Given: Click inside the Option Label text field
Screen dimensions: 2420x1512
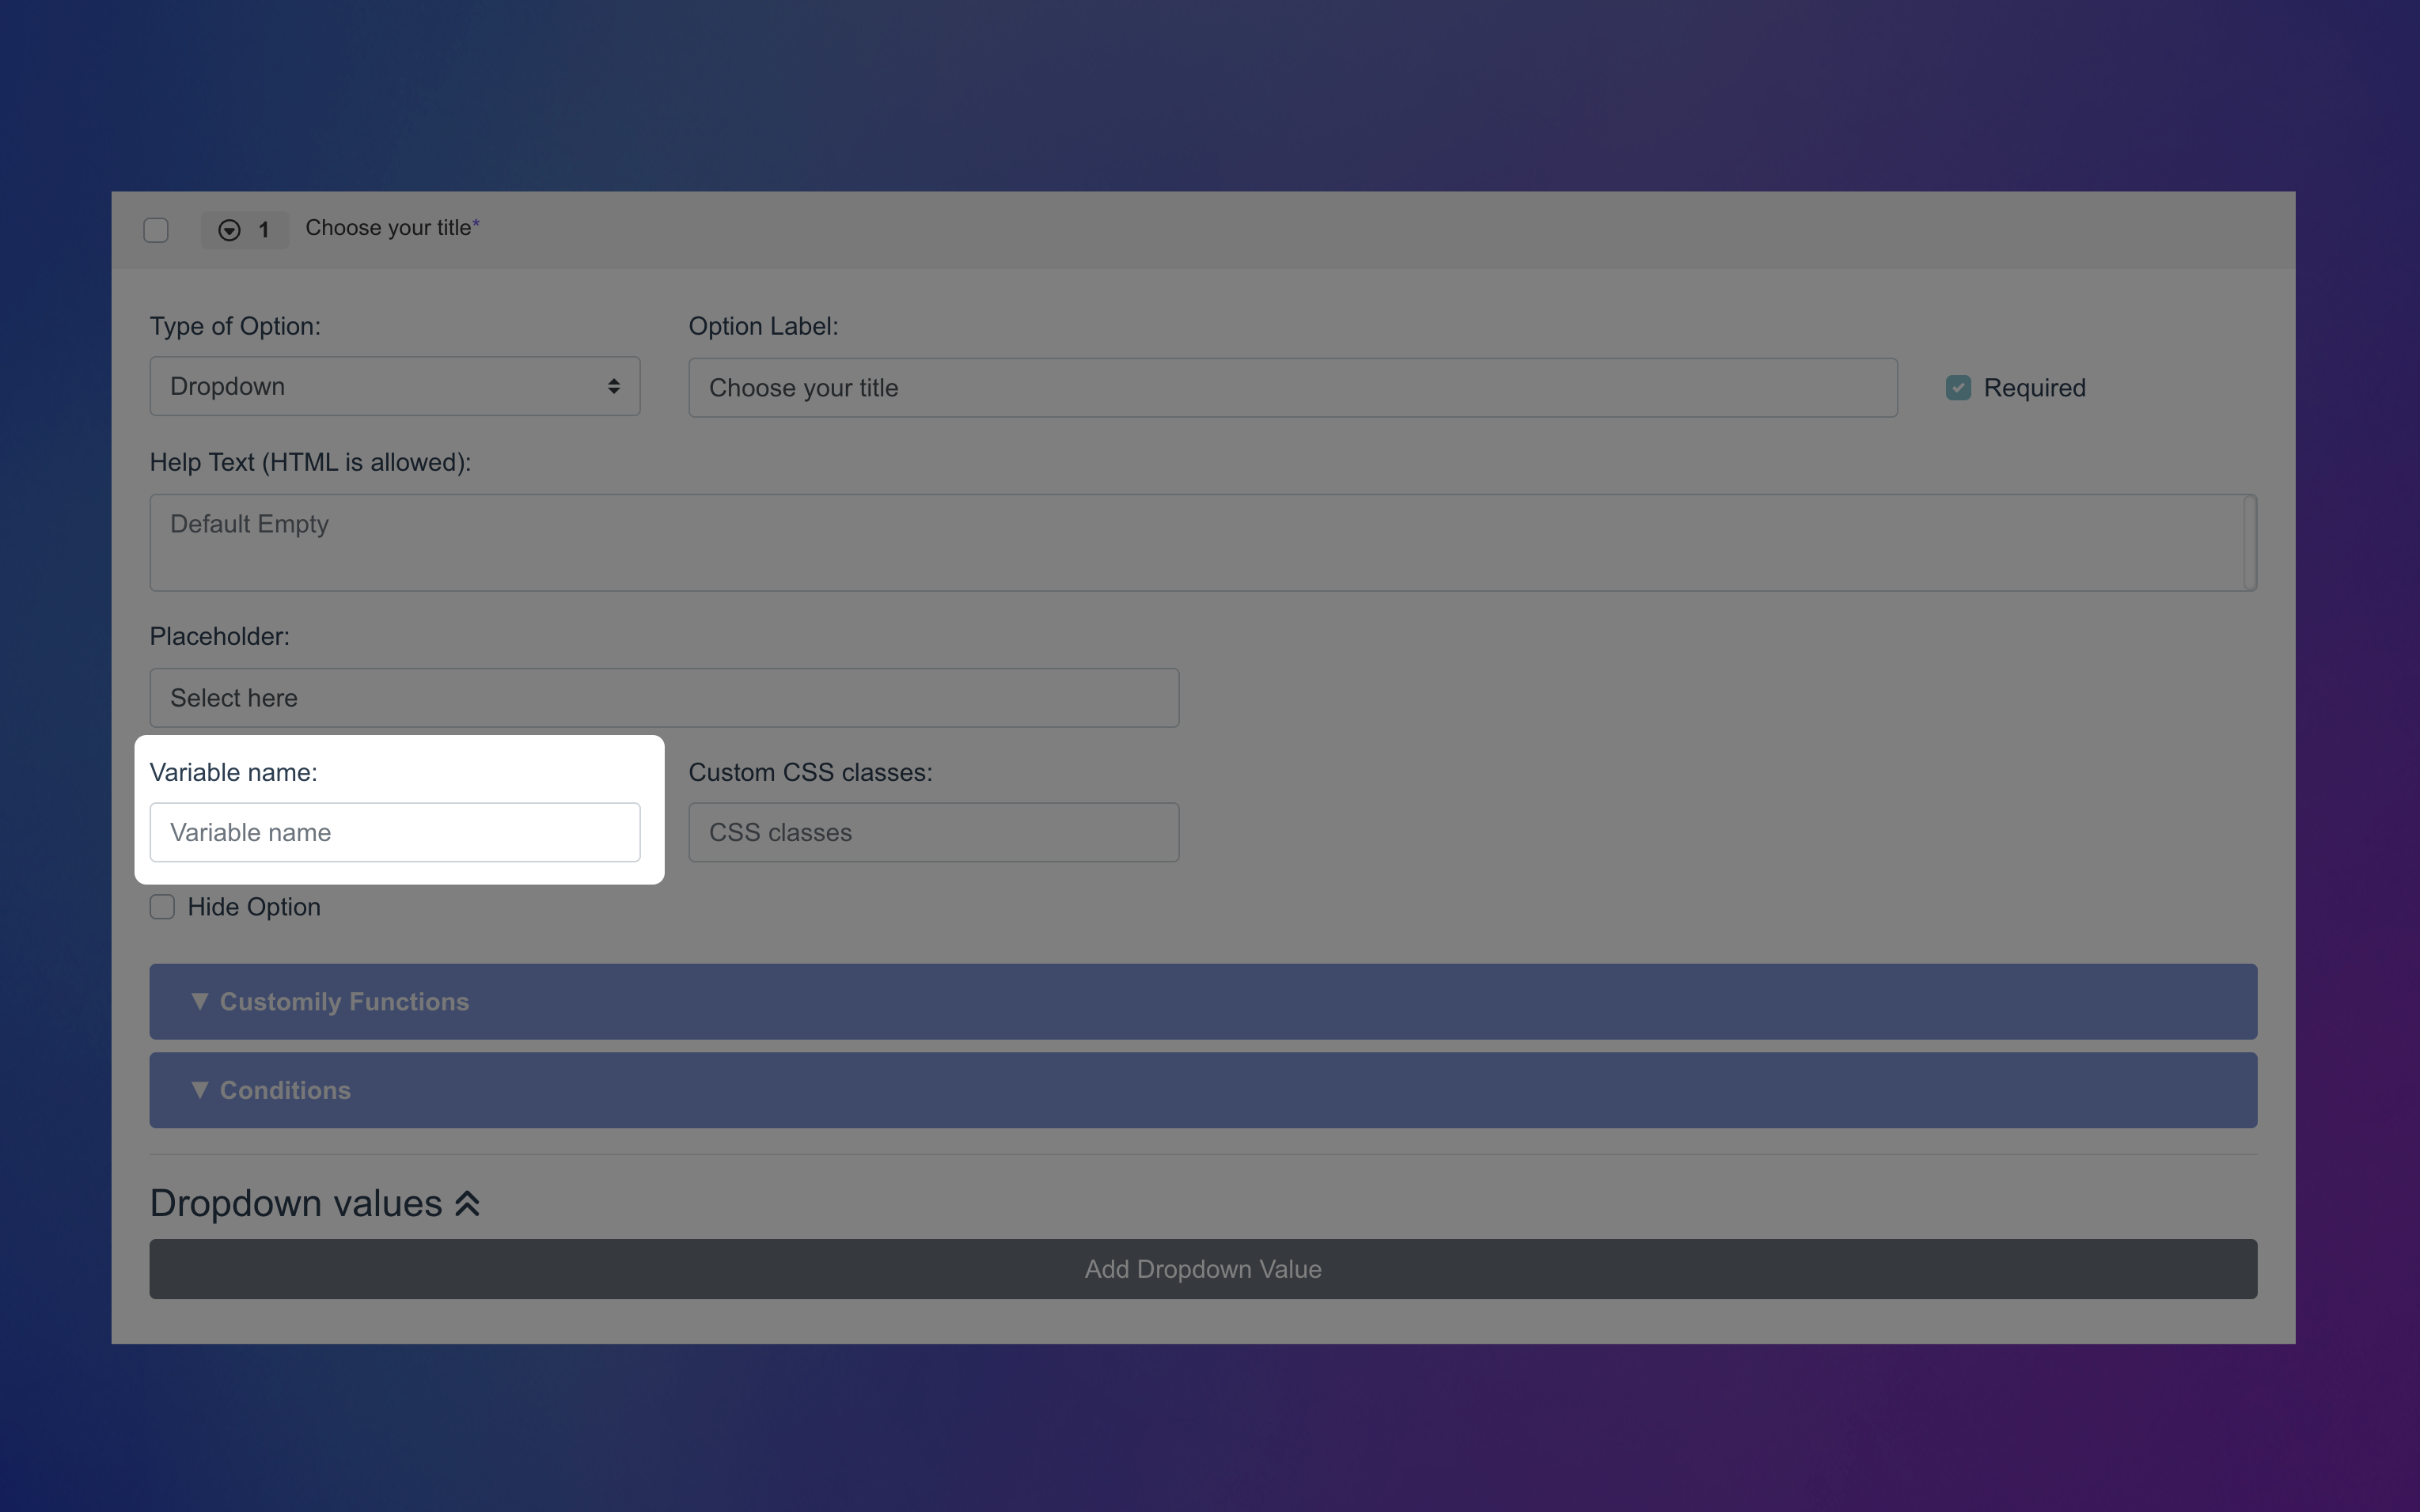Looking at the screenshot, I should coord(1291,387).
